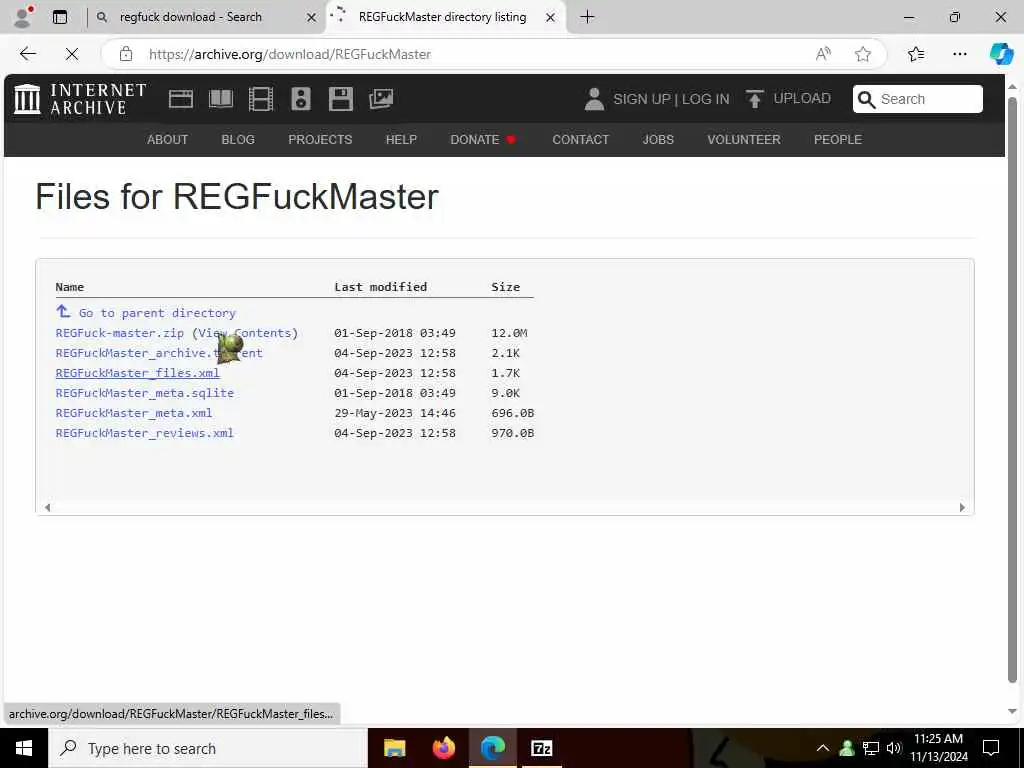Image resolution: width=1024 pixels, height=768 pixels.
Task: Click the browser address bar URL
Action: click(x=290, y=54)
